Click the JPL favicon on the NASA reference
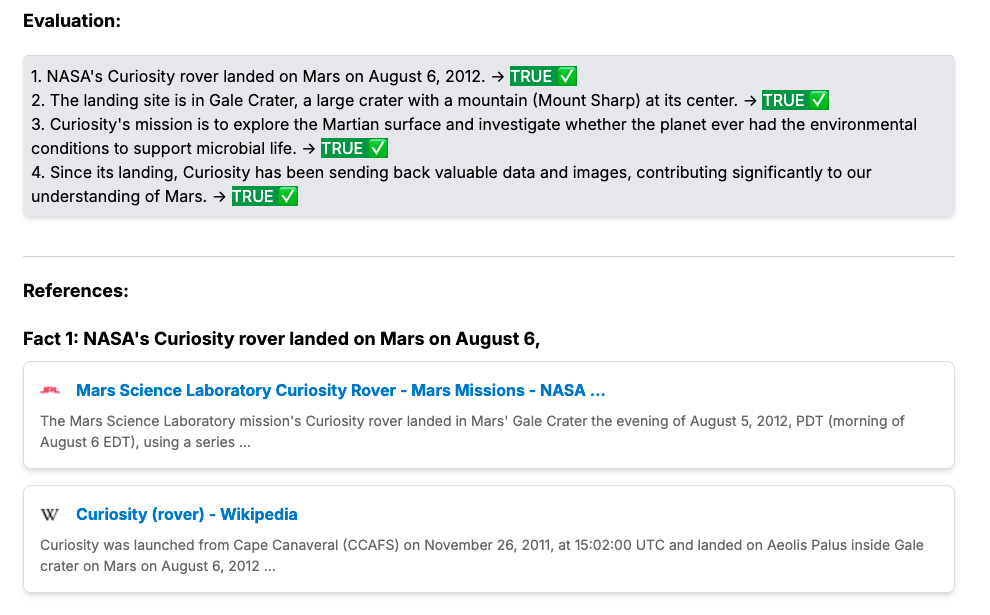 [50, 390]
